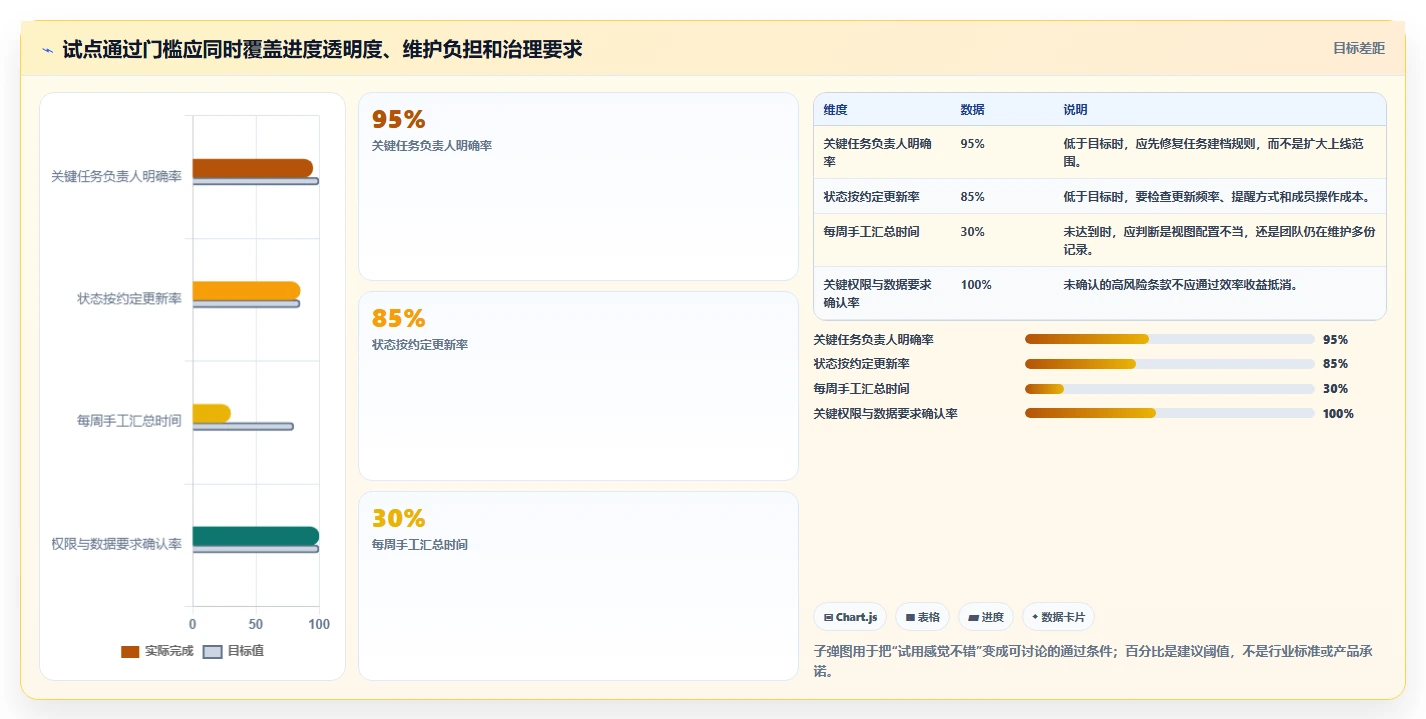Click the green actual bar for 权限与数据要求确认率
The height and width of the screenshot is (719, 1426).
click(x=256, y=536)
